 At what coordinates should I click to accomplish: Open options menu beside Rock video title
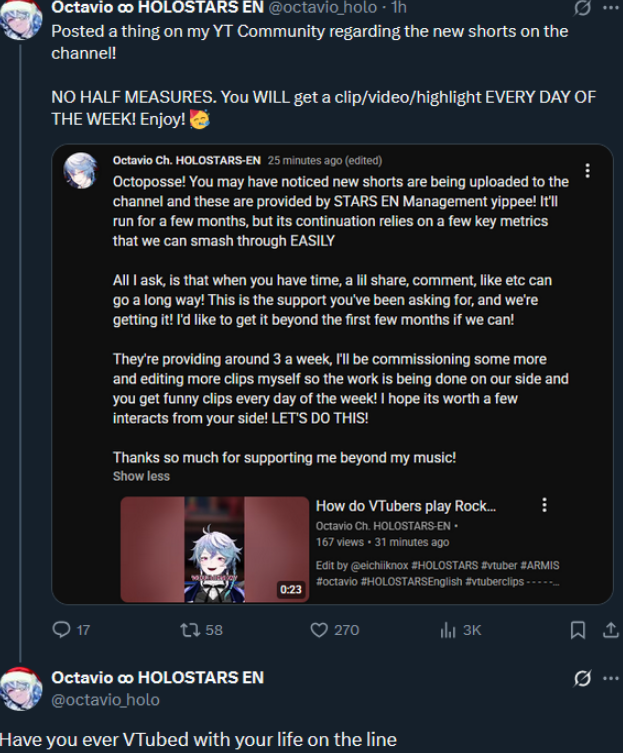tap(544, 505)
